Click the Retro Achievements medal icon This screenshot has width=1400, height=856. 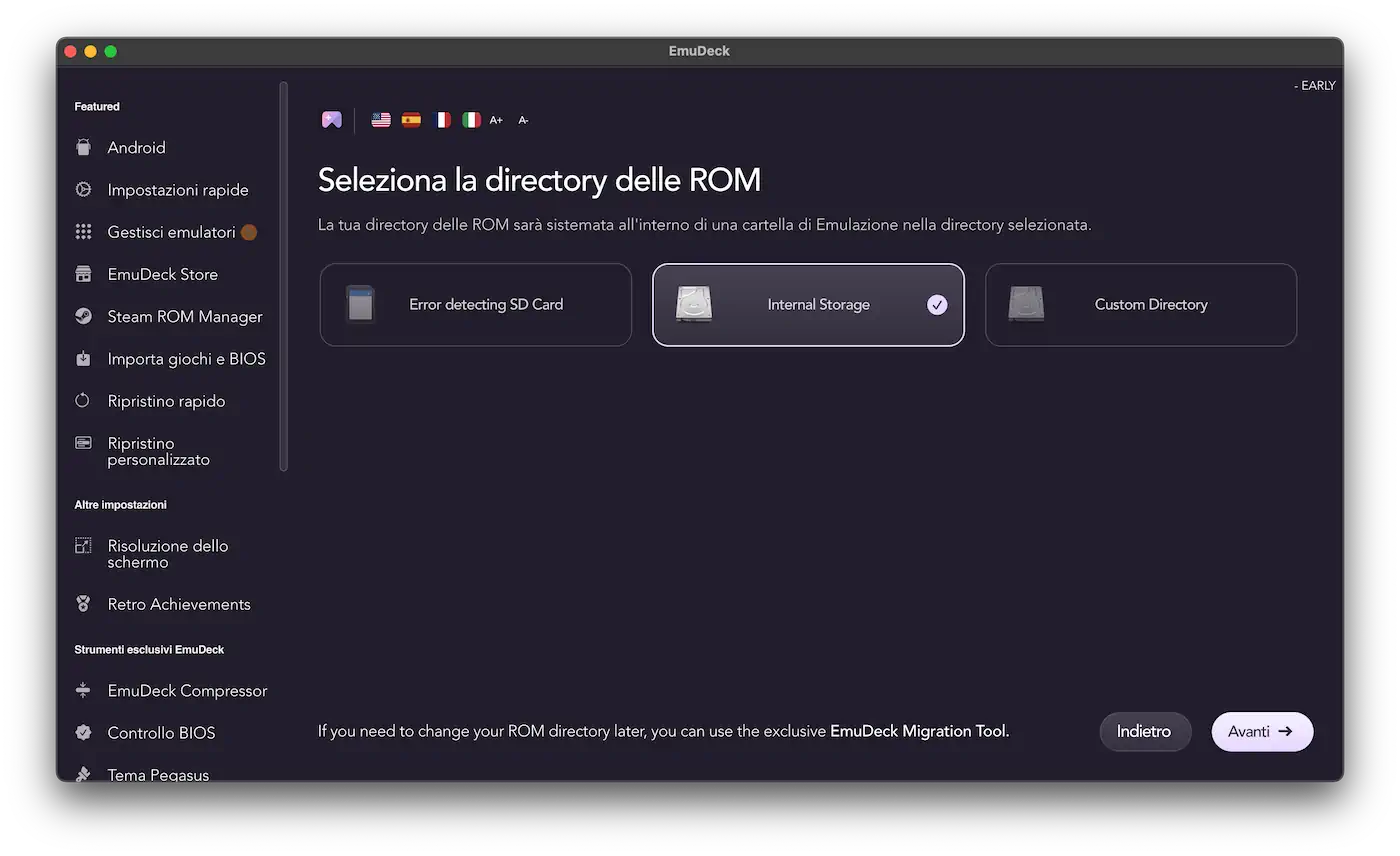pyautogui.click(x=83, y=604)
